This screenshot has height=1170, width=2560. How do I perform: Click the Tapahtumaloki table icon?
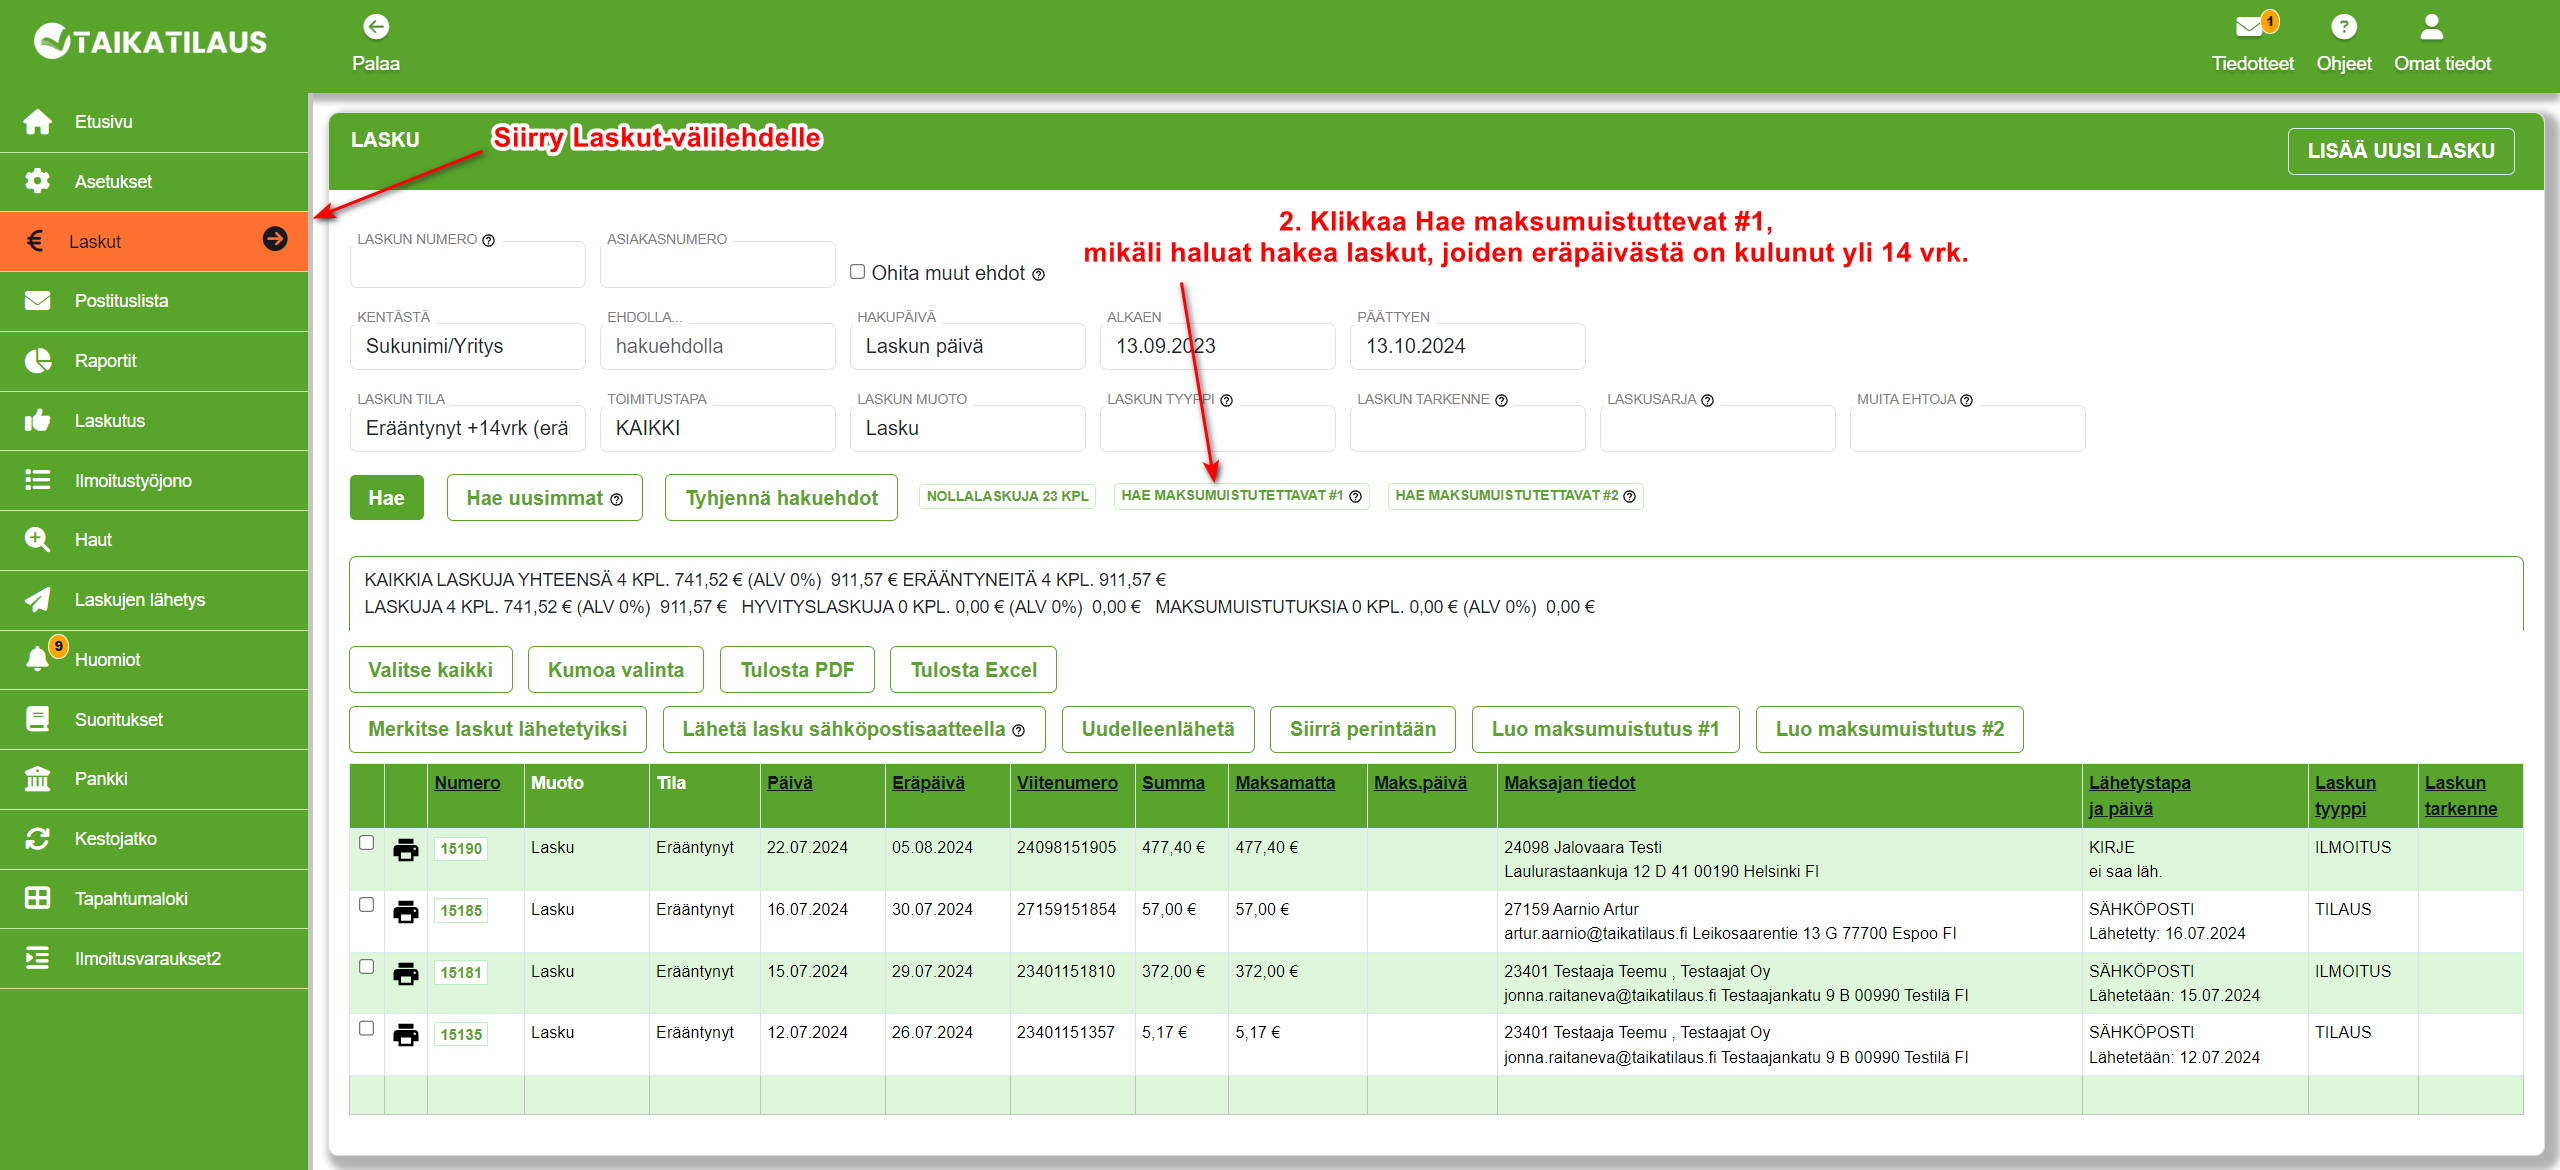tap(37, 898)
